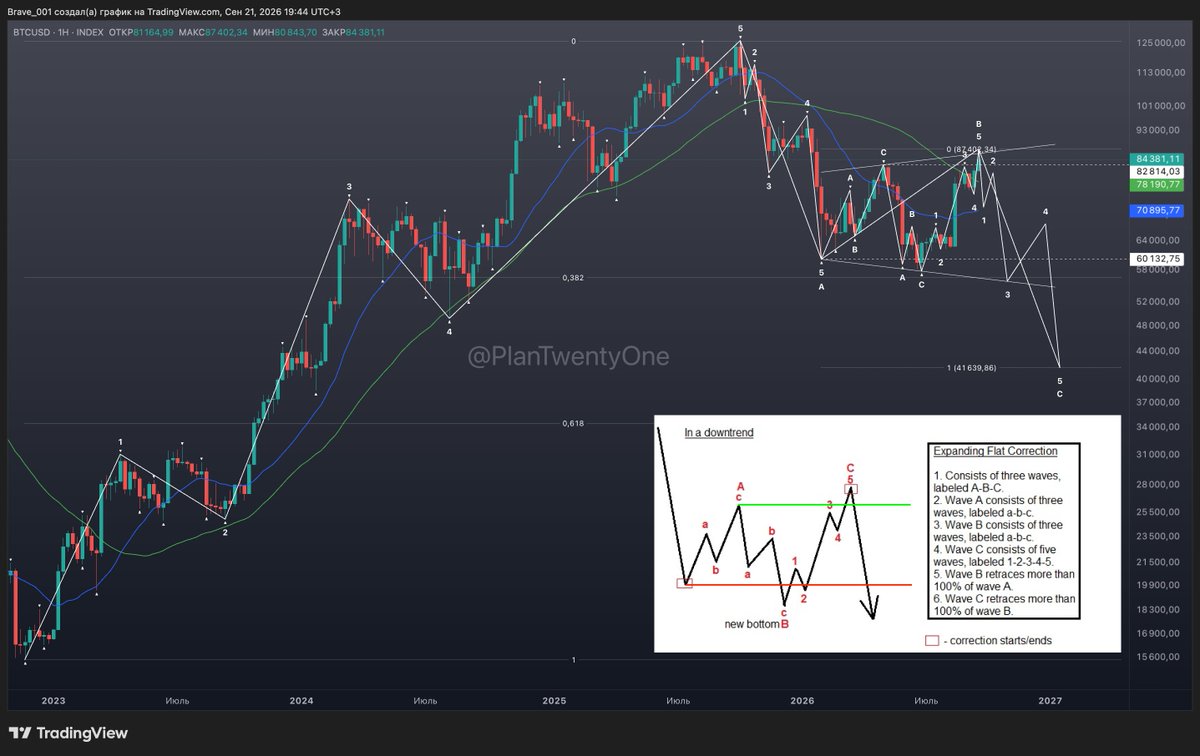1200x756 pixels.
Task: Click the 0,382 Fibonacci level label
Action: point(572,278)
